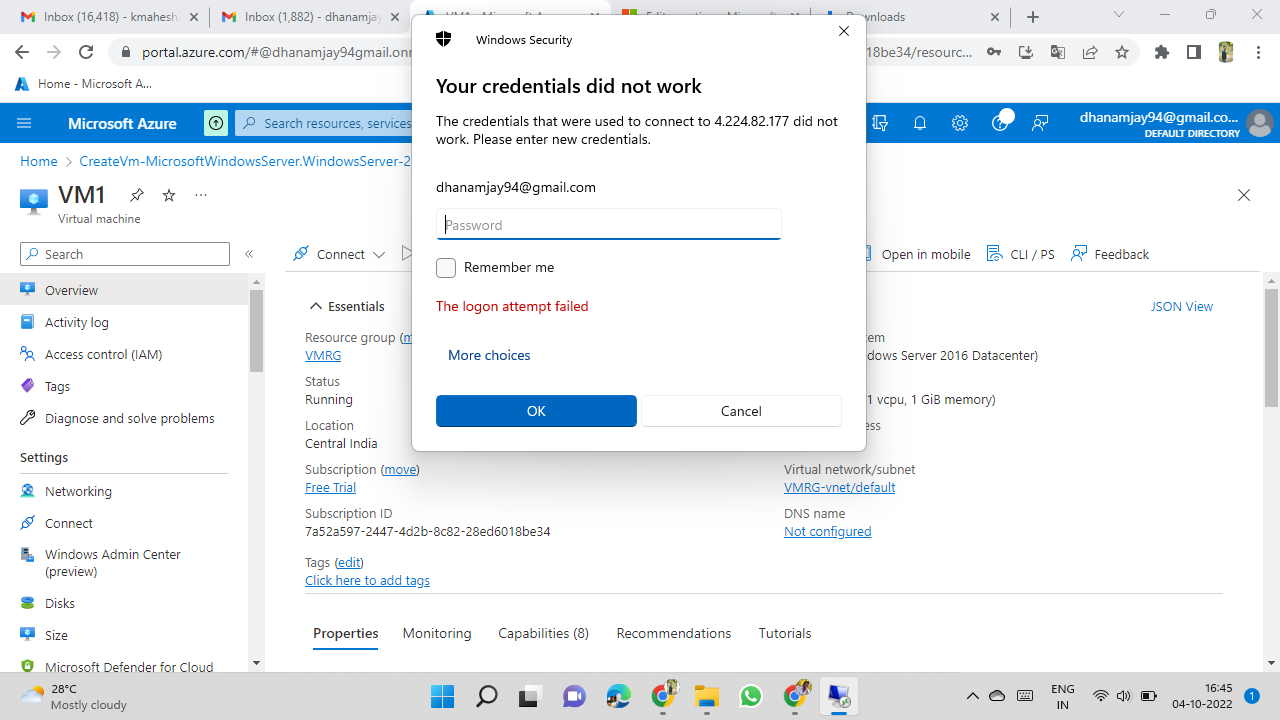The image size is (1280, 720).
Task: Add VM1 to favorites via star icon
Action: (168, 195)
